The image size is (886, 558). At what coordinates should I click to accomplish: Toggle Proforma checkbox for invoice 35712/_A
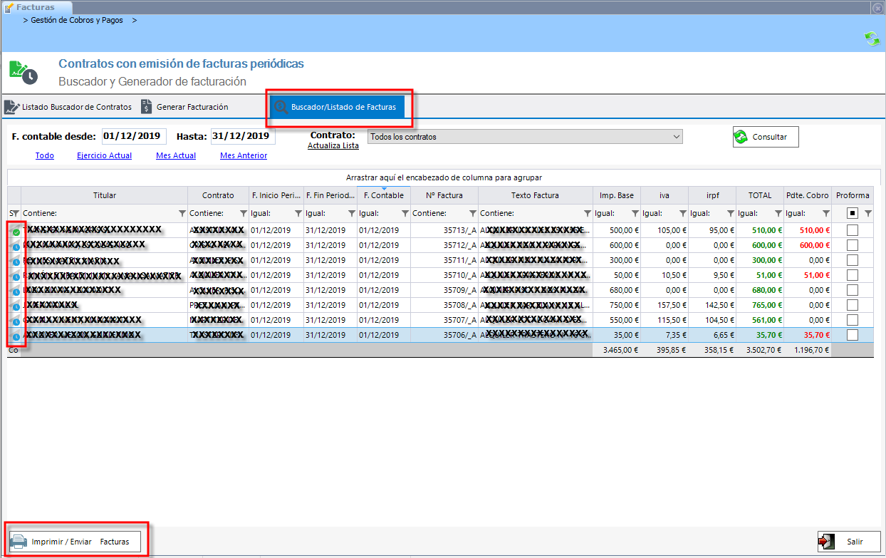pos(852,245)
